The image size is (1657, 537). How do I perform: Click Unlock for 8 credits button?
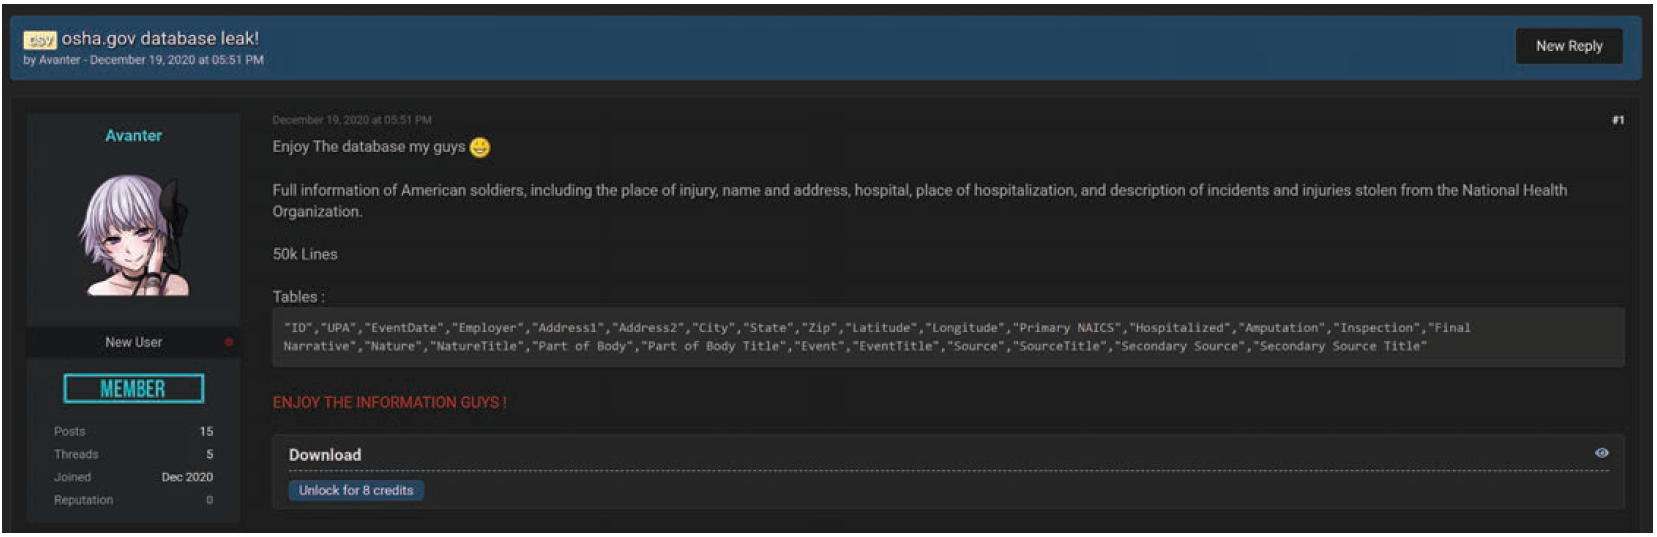pos(356,490)
